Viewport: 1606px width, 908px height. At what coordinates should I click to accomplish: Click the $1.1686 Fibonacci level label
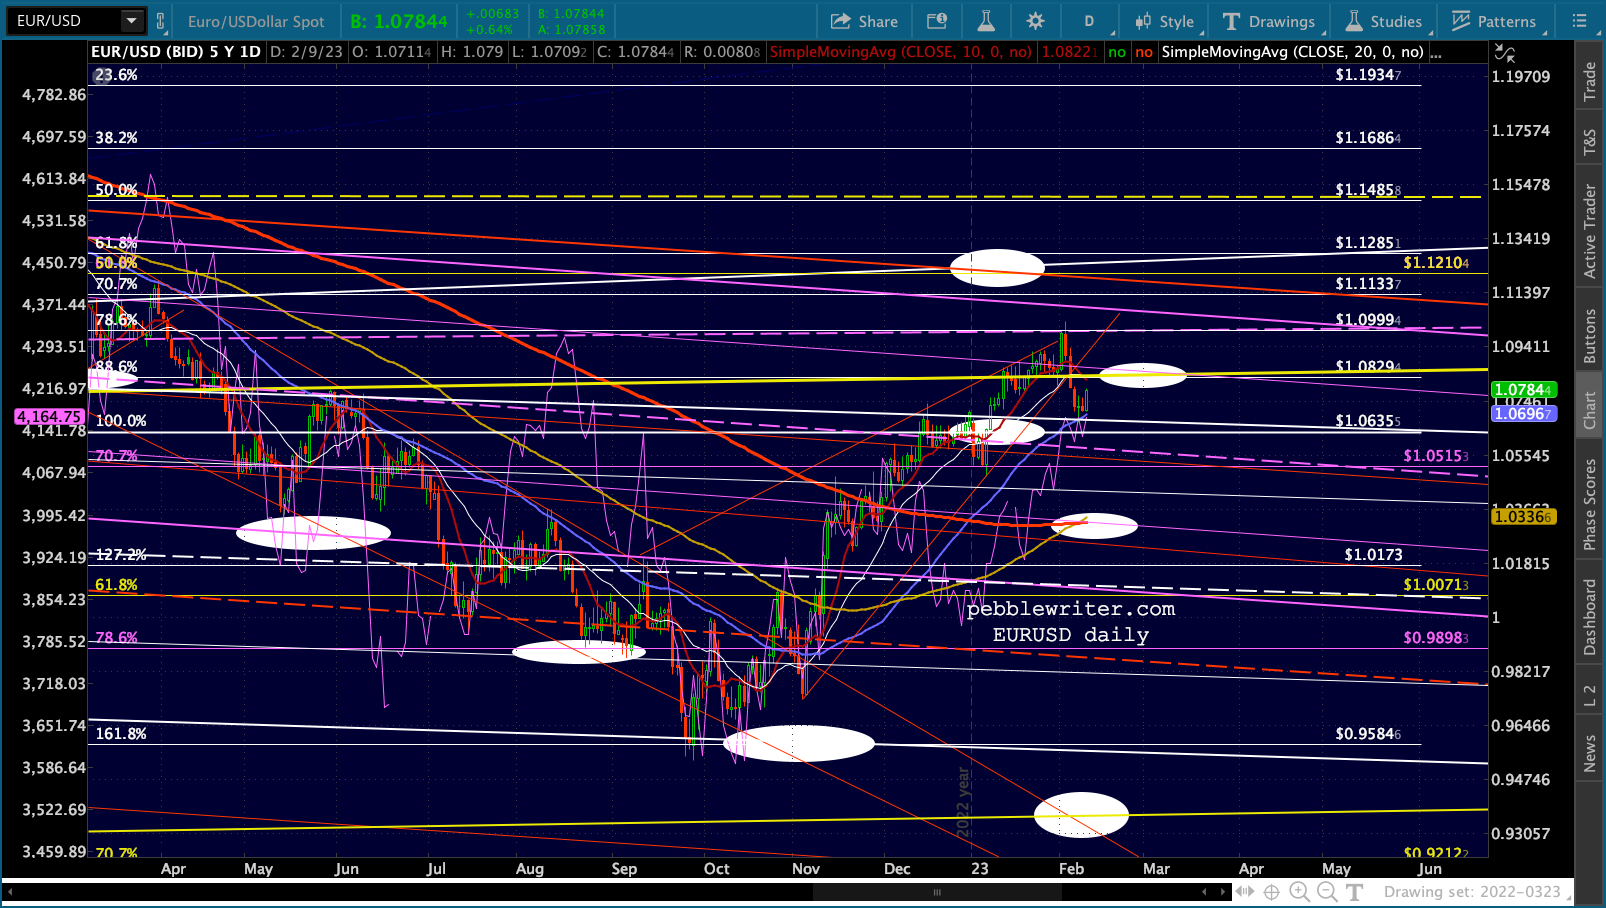(1368, 138)
